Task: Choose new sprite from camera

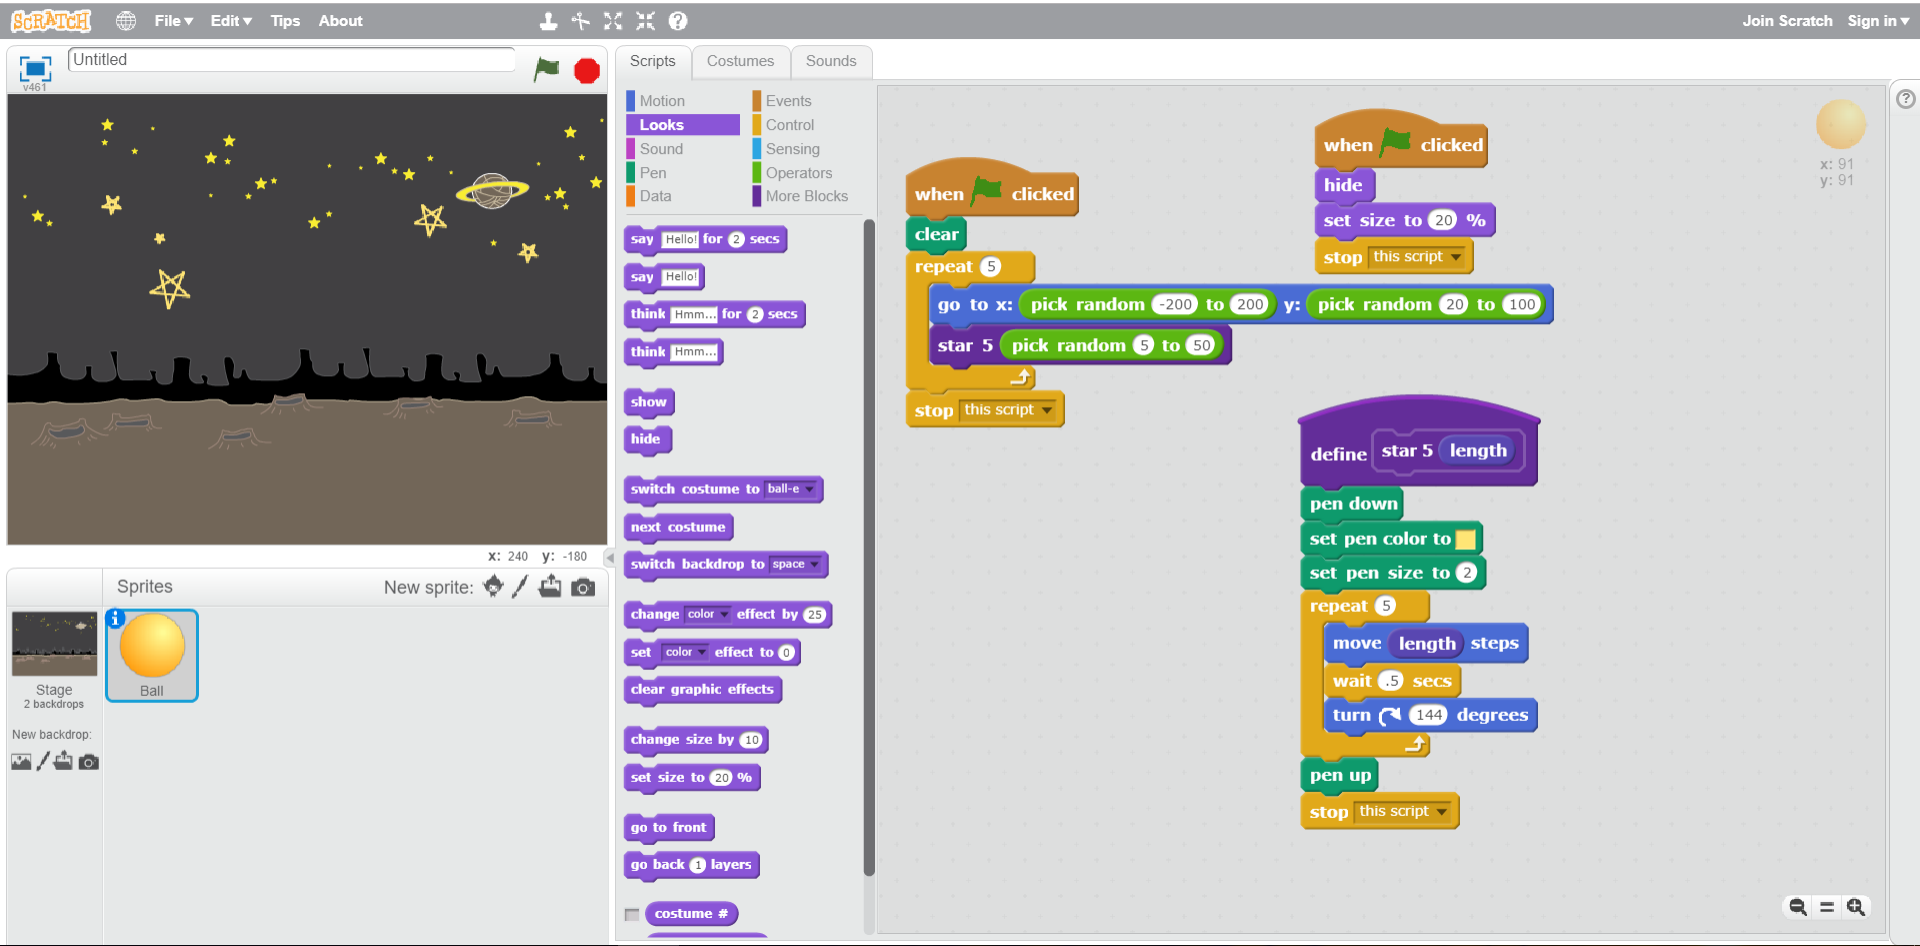Action: [x=583, y=588]
